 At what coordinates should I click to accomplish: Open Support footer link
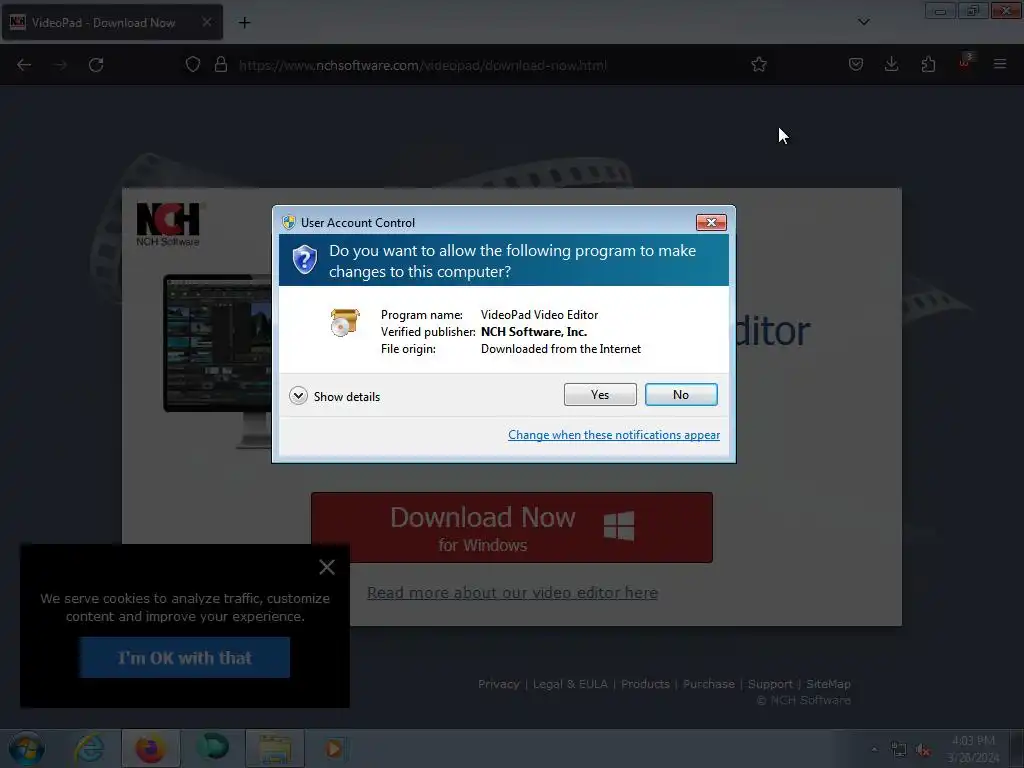770,684
